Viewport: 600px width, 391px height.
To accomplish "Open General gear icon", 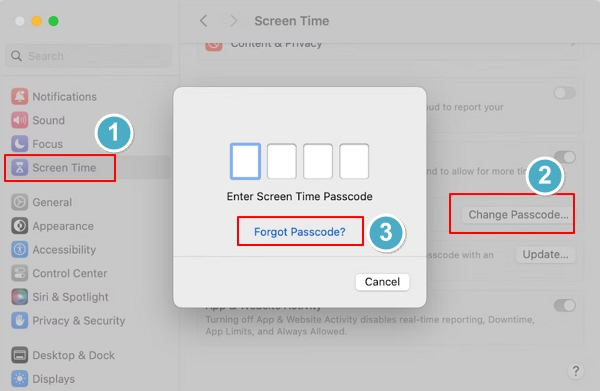I will [20, 202].
